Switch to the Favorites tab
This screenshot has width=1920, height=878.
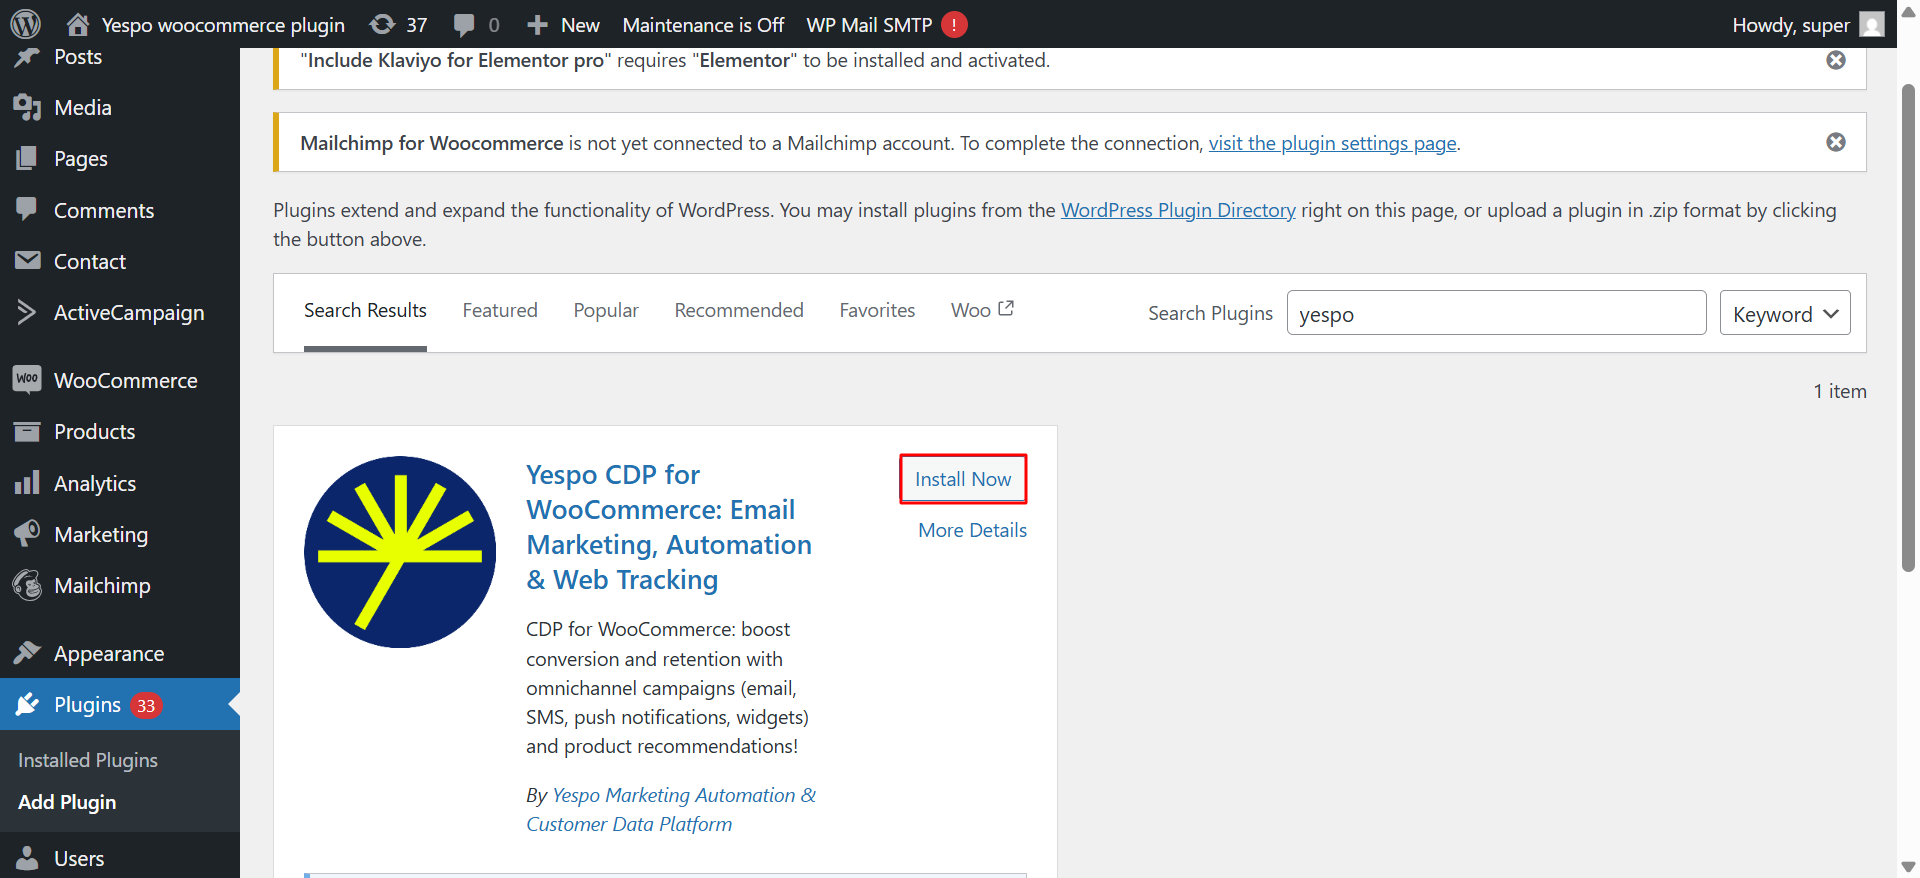pyautogui.click(x=877, y=311)
